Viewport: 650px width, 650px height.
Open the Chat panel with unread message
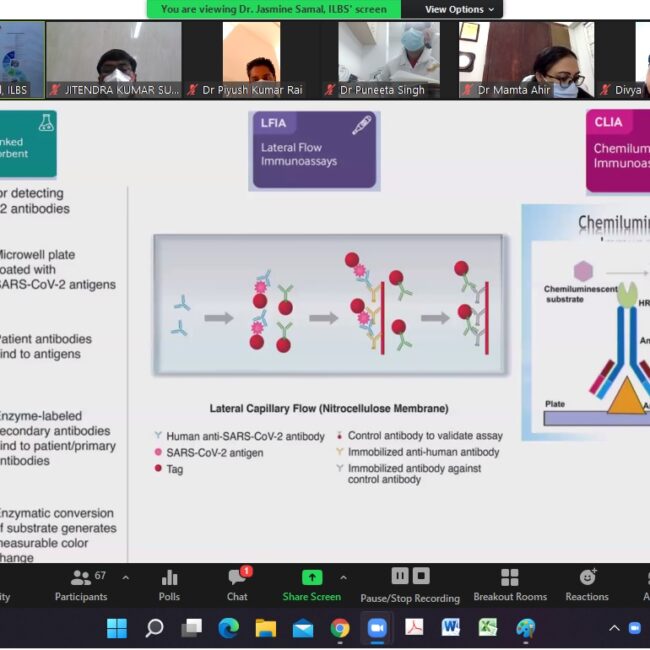237,585
